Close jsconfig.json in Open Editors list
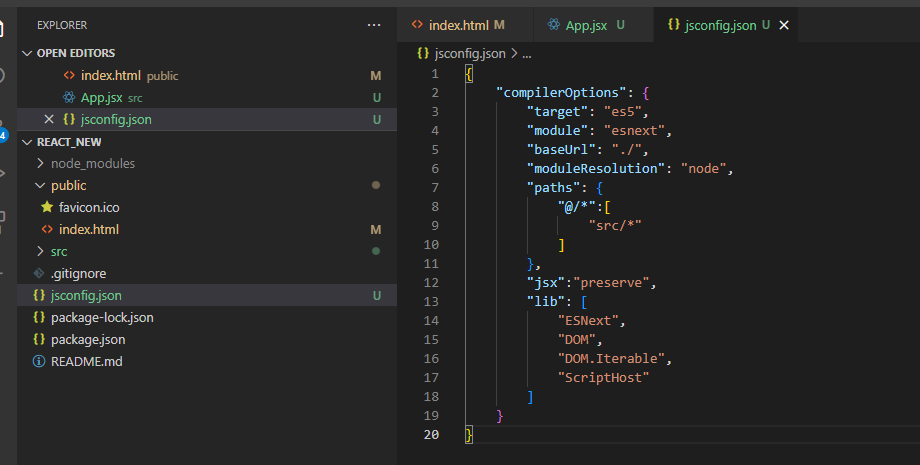This screenshot has width=920, height=465. pyautogui.click(x=49, y=119)
